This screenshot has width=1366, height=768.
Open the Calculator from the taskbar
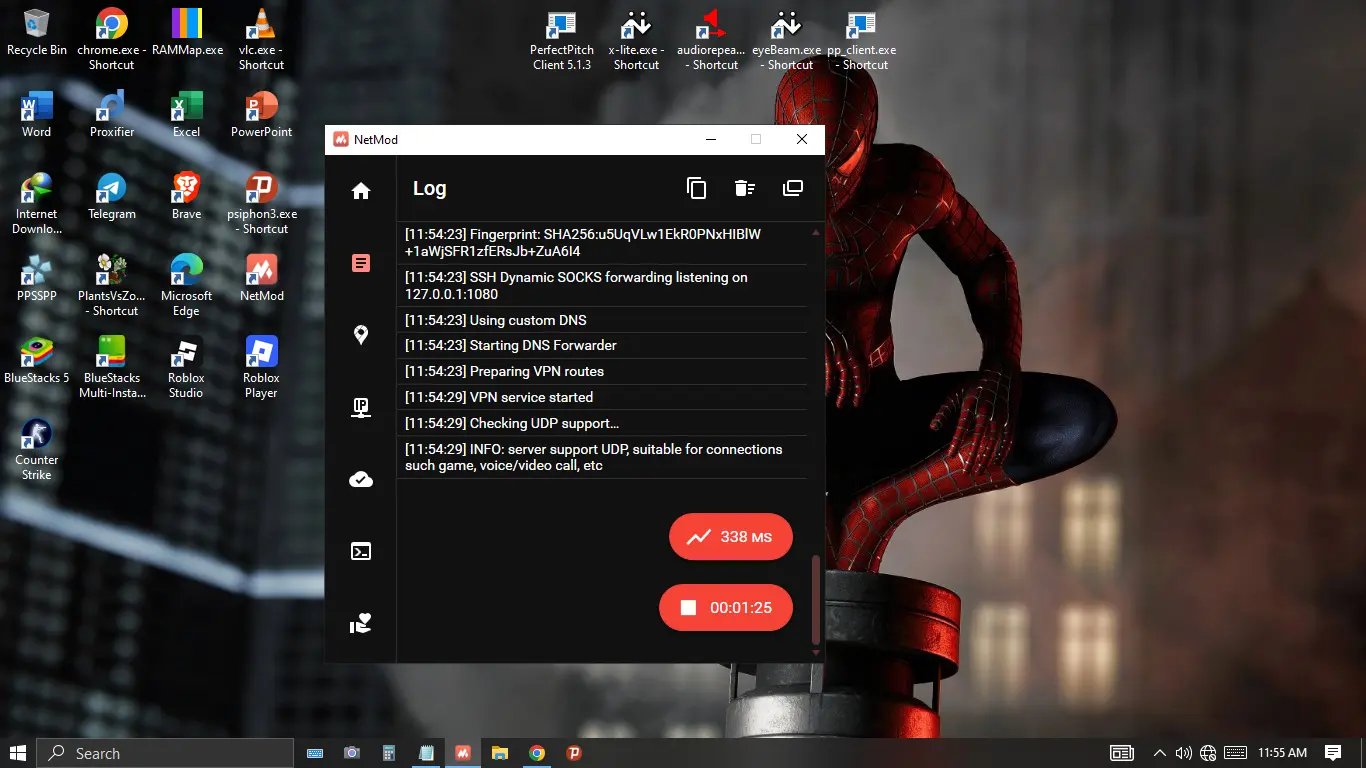(x=389, y=753)
